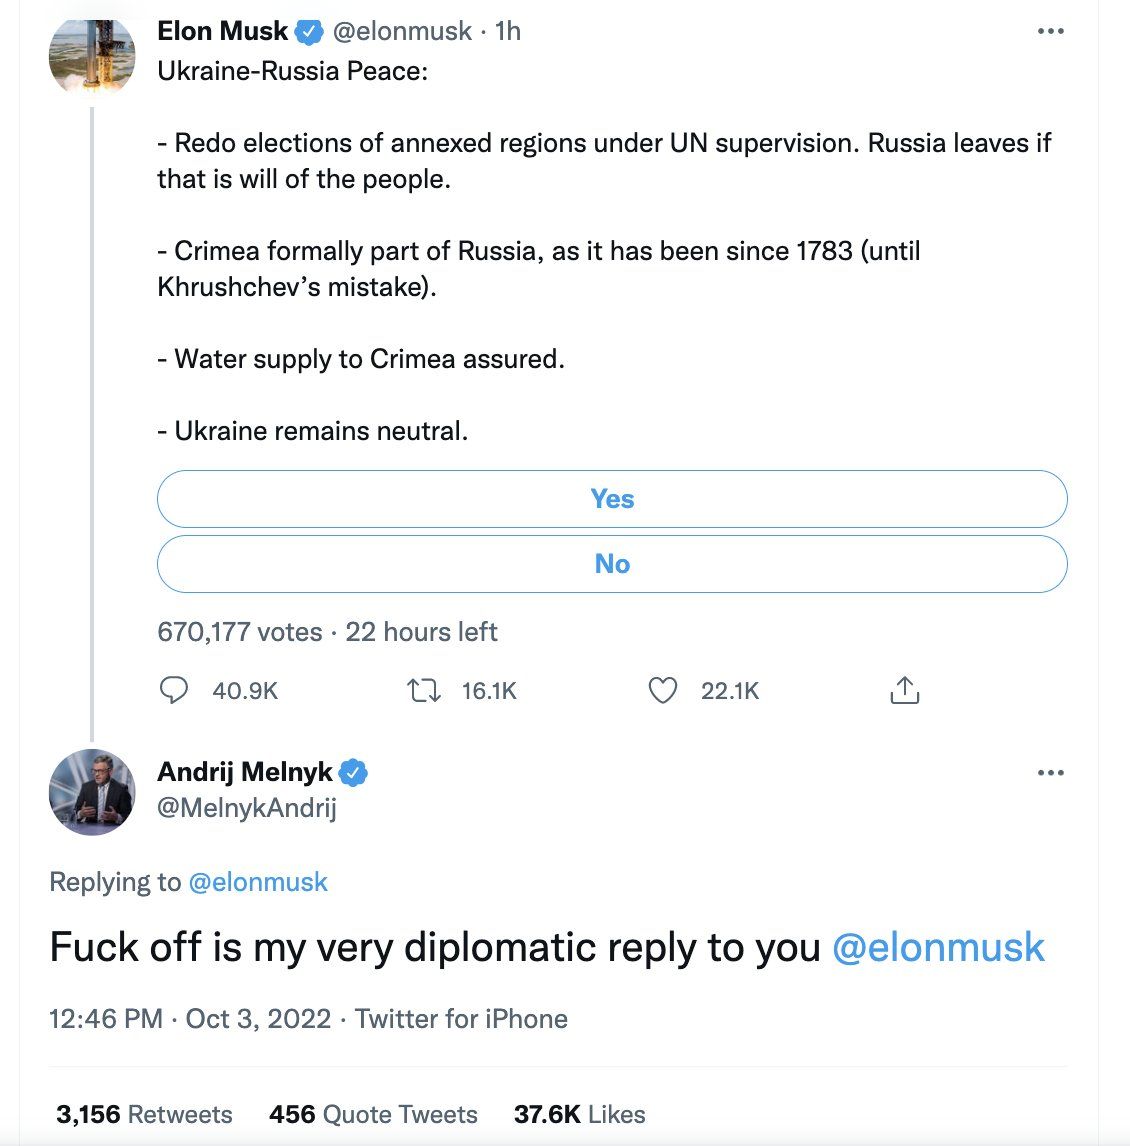View the 37.6K Likes list

579,1114
